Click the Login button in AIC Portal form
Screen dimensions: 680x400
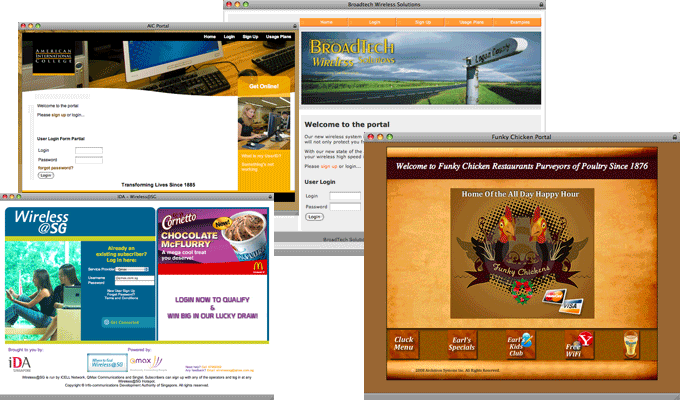tap(46, 175)
